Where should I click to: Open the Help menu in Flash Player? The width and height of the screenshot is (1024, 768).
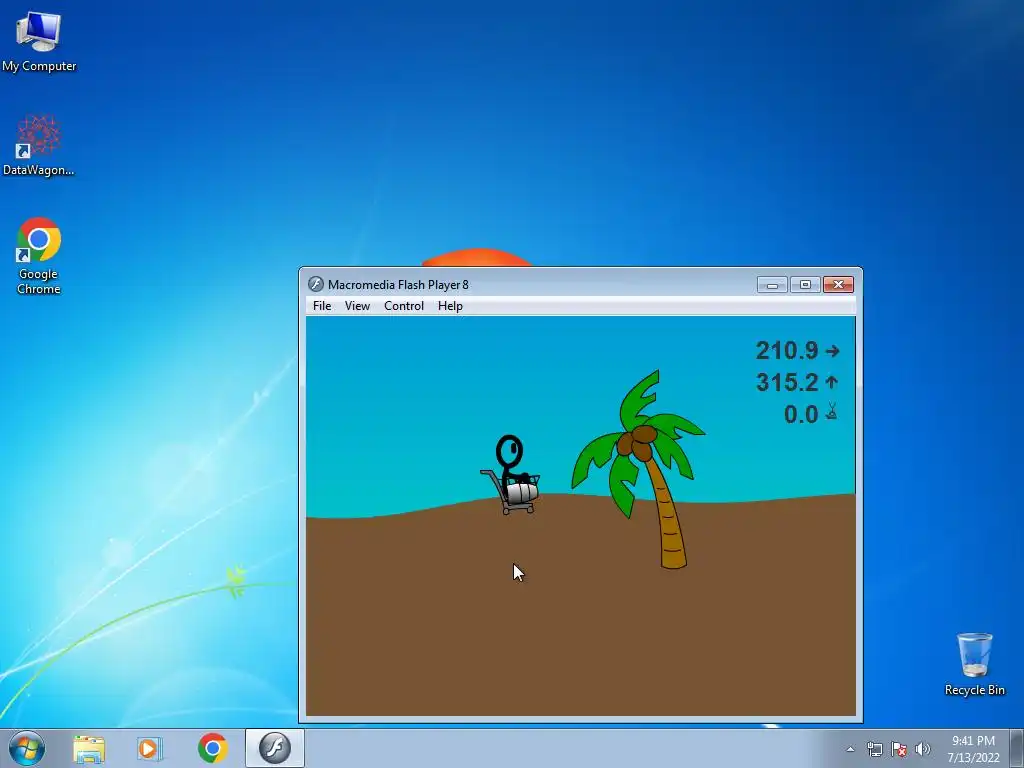click(x=450, y=306)
